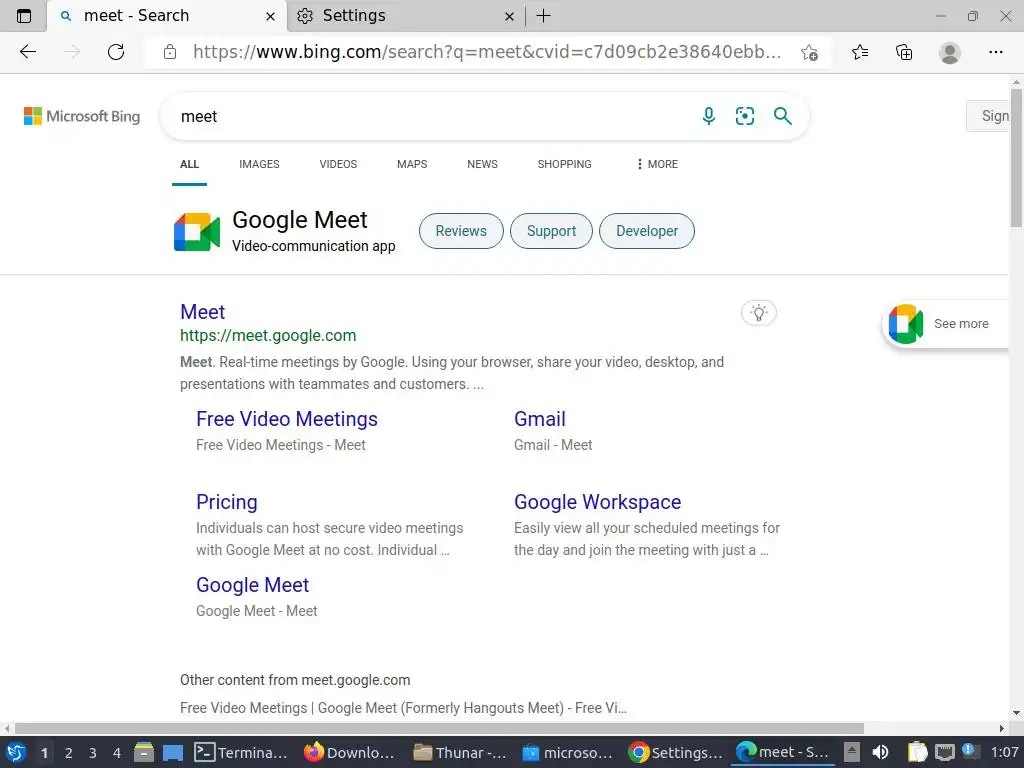1024x768 pixels.
Task: Open the Pricing sublink
Action: pos(227,502)
